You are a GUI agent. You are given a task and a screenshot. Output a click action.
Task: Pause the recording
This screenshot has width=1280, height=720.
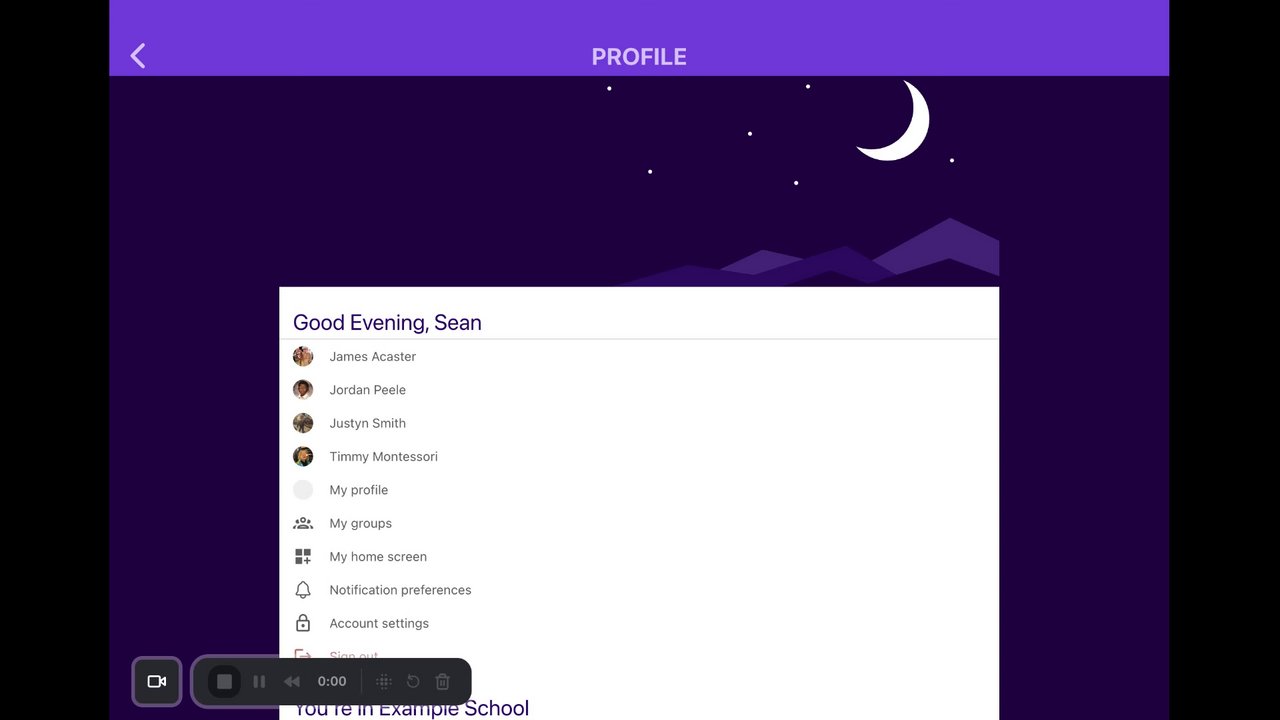[x=259, y=681]
